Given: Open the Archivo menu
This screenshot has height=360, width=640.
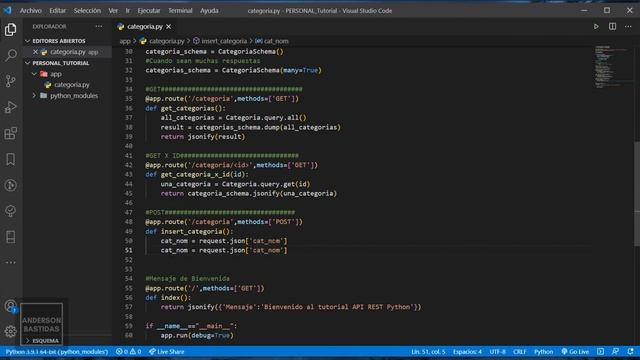Looking at the screenshot, I should coord(31,11).
